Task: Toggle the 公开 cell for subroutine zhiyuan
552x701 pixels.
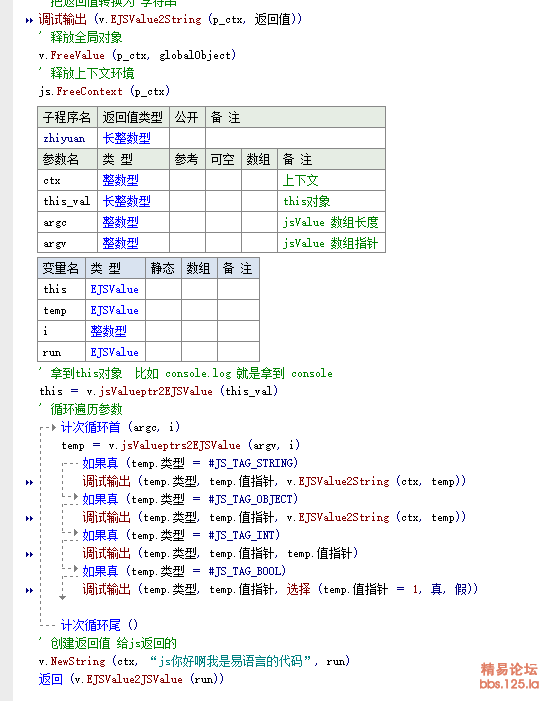Action: (187, 138)
